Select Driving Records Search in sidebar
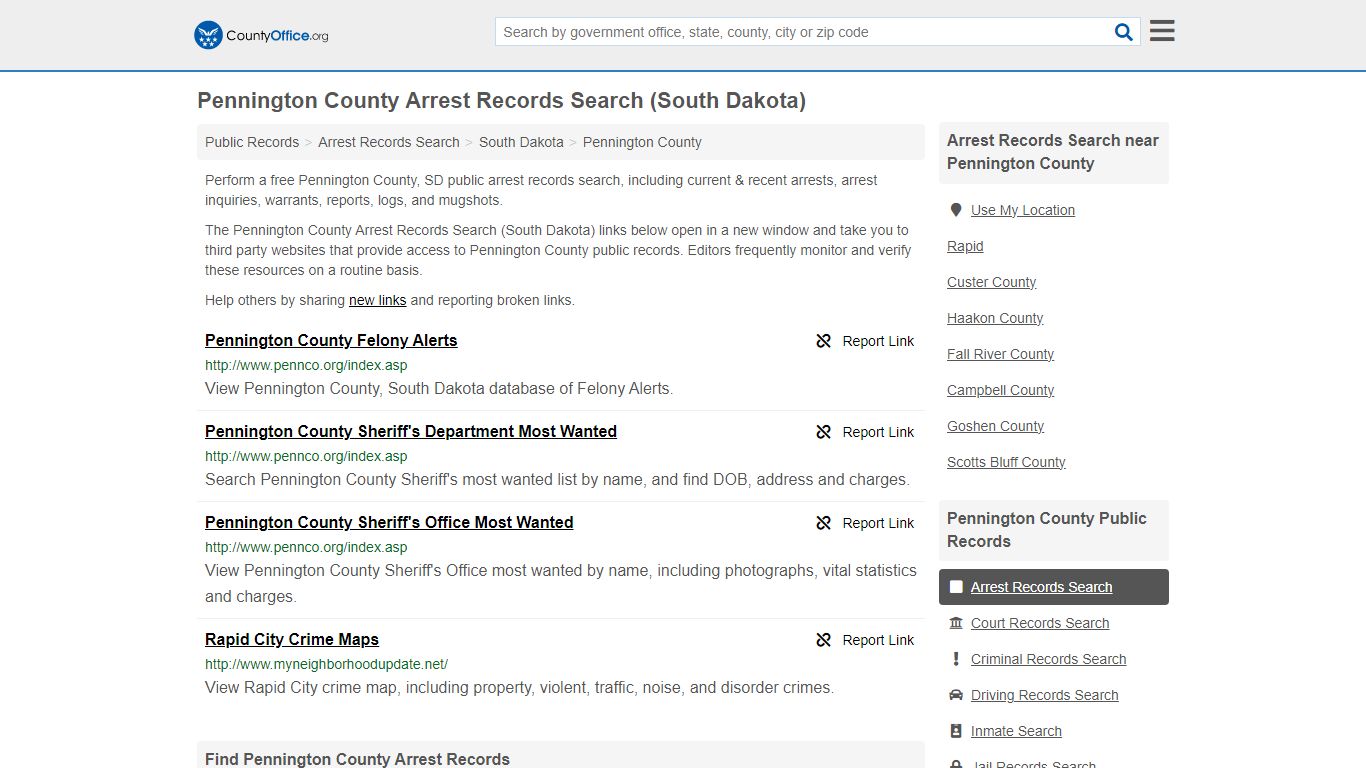1366x768 pixels. [1044, 695]
